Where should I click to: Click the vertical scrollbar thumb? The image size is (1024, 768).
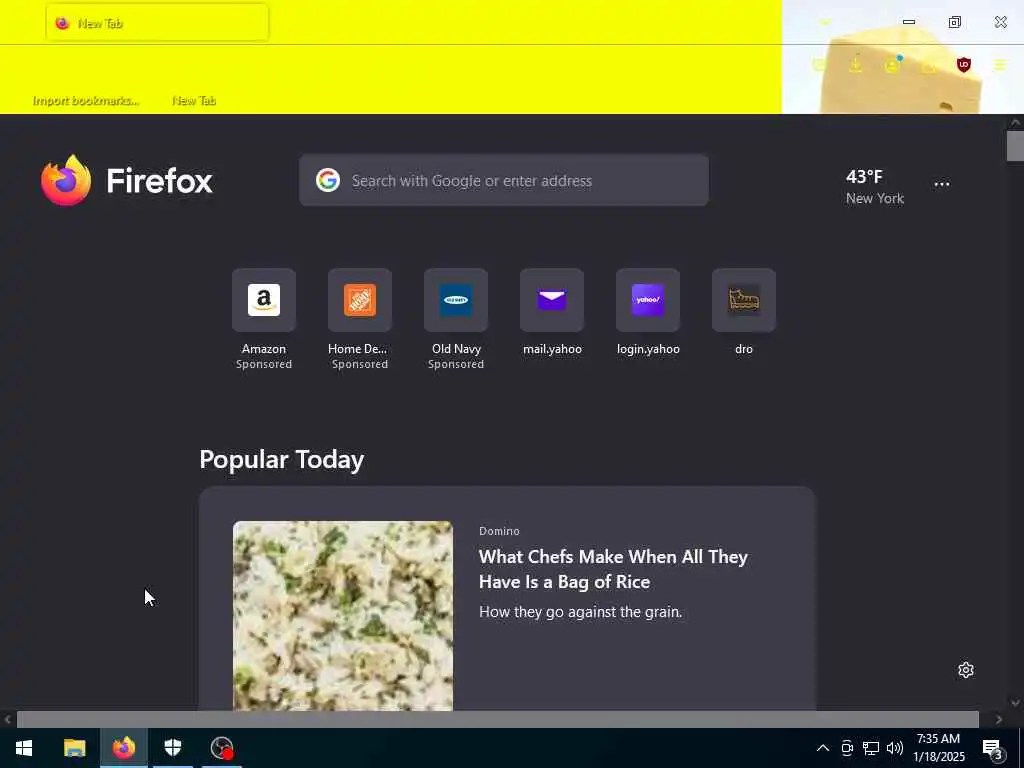click(1015, 146)
